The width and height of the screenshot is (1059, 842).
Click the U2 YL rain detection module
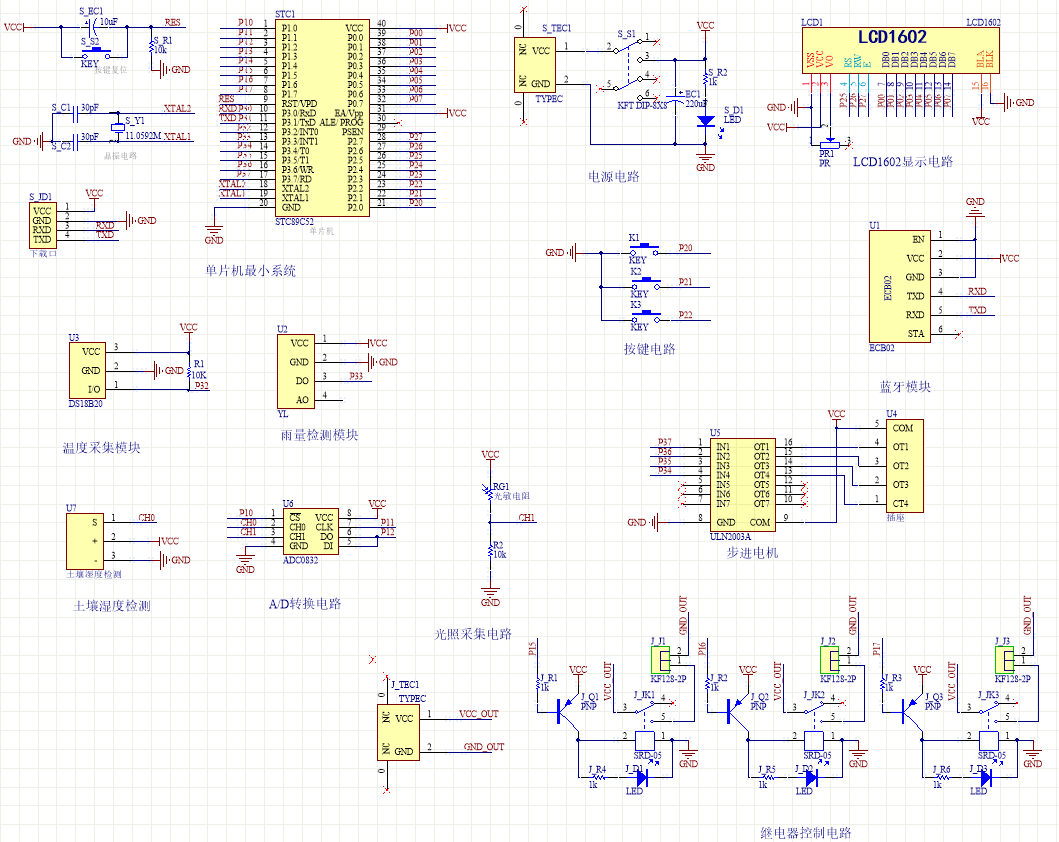coord(296,371)
